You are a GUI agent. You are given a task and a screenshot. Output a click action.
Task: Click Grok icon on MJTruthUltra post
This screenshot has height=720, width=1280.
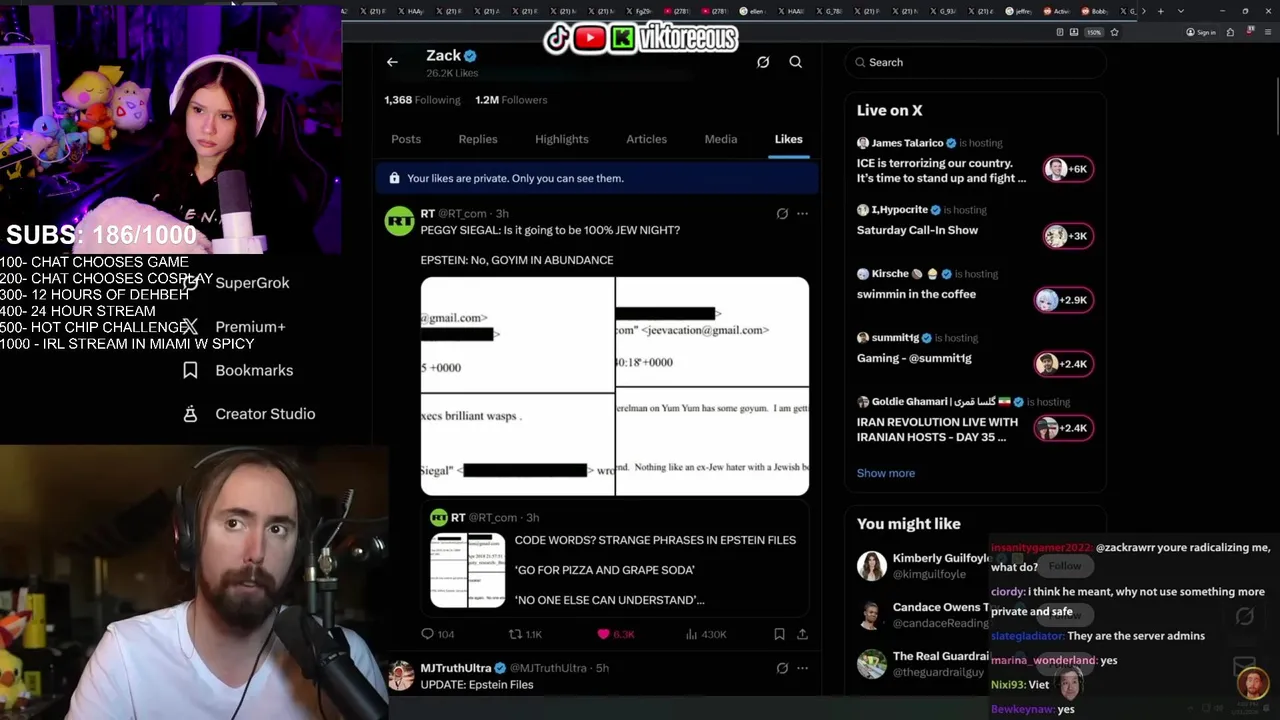pyautogui.click(x=782, y=668)
